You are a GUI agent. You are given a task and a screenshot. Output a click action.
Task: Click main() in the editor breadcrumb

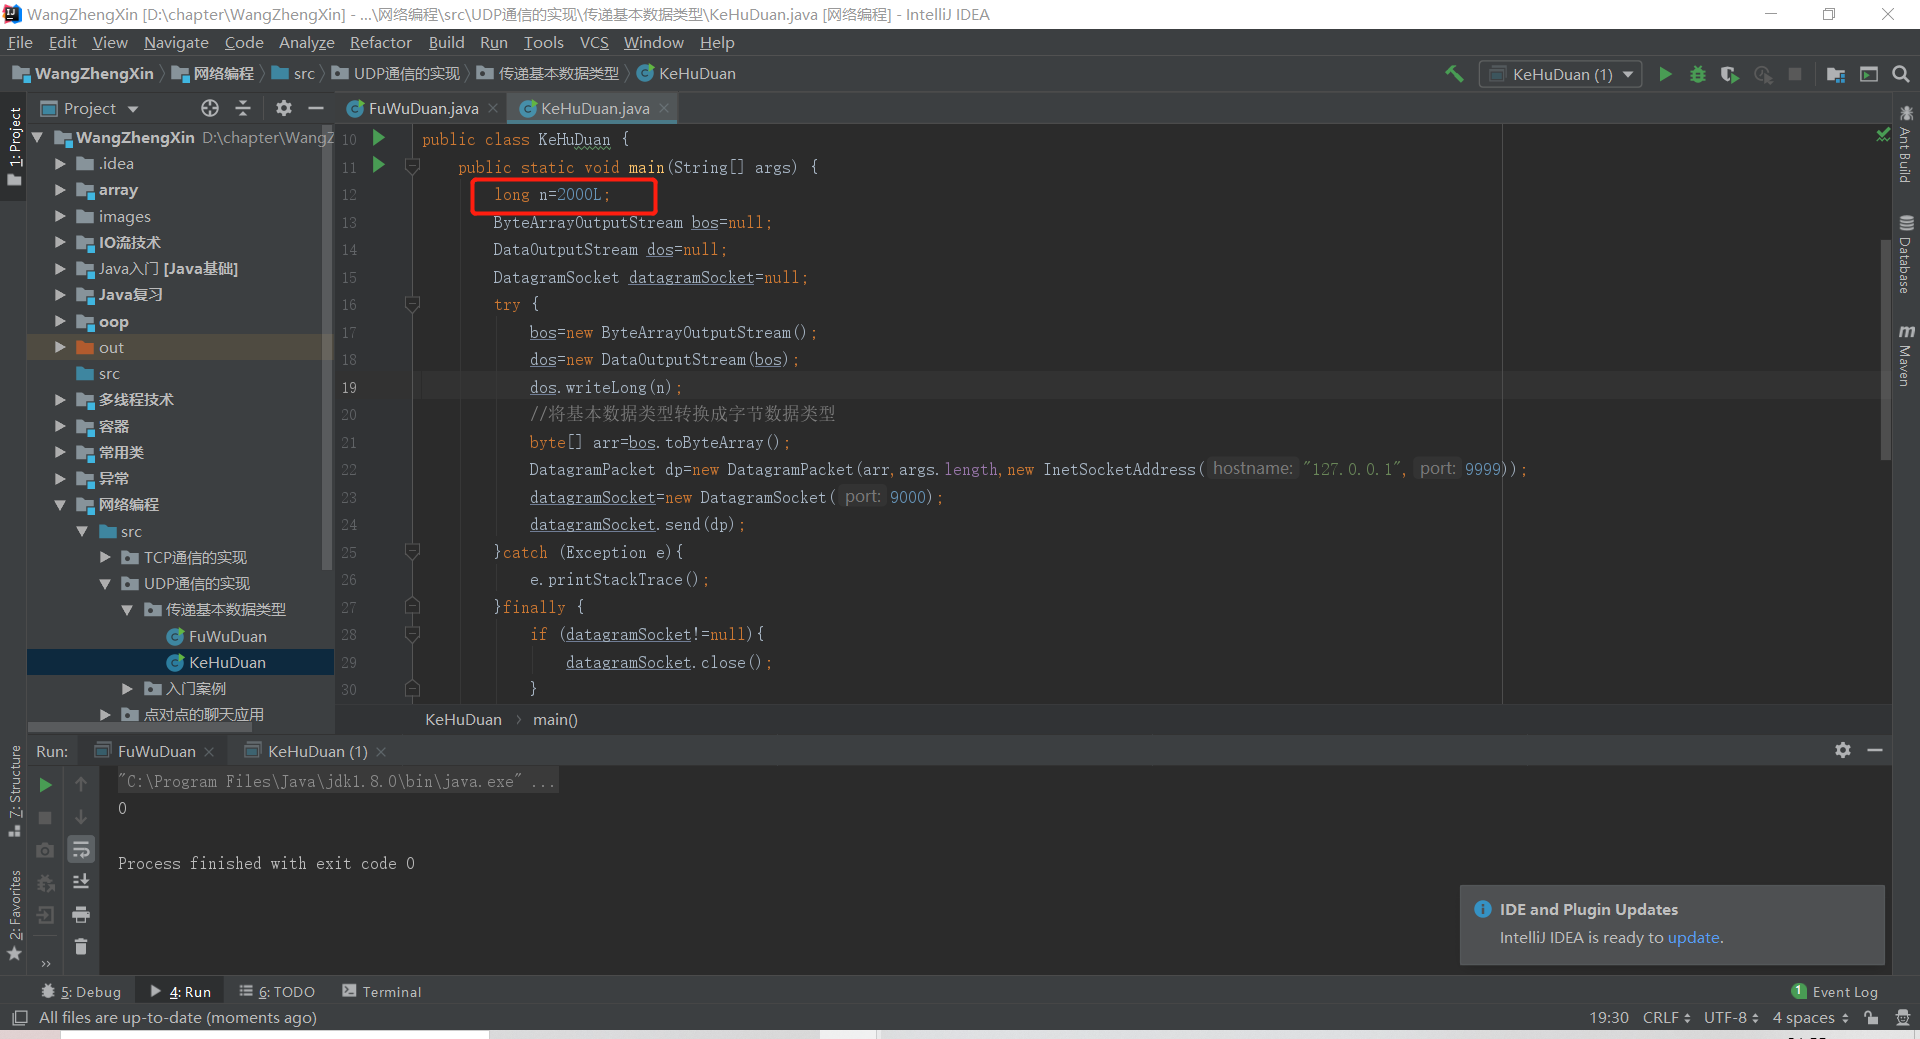(x=555, y=720)
